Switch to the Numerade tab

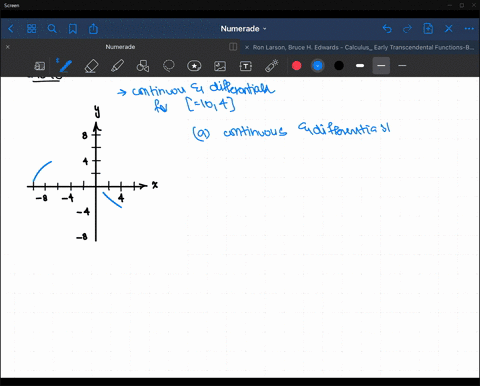coord(120,47)
